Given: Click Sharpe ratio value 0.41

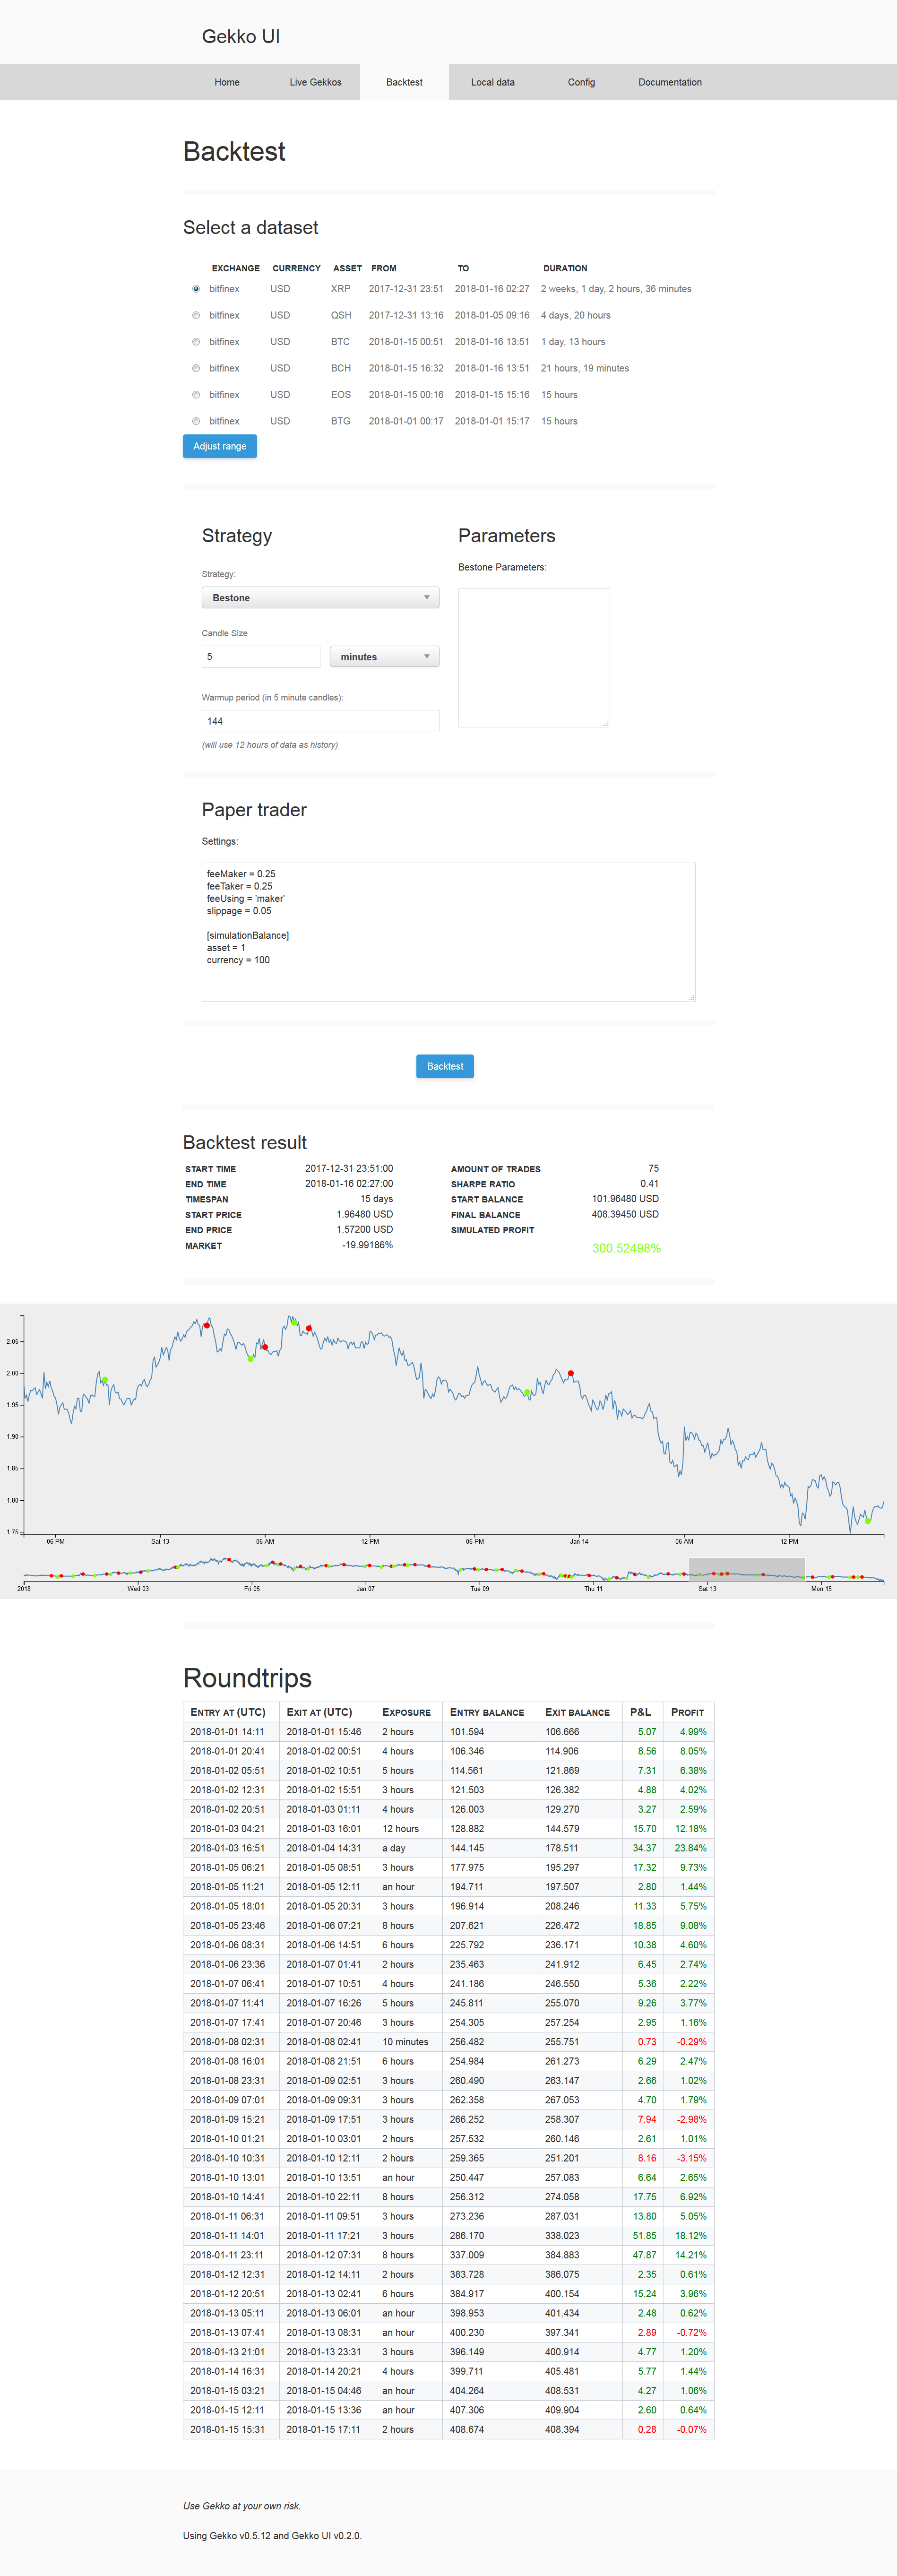Looking at the screenshot, I should click(x=649, y=1183).
